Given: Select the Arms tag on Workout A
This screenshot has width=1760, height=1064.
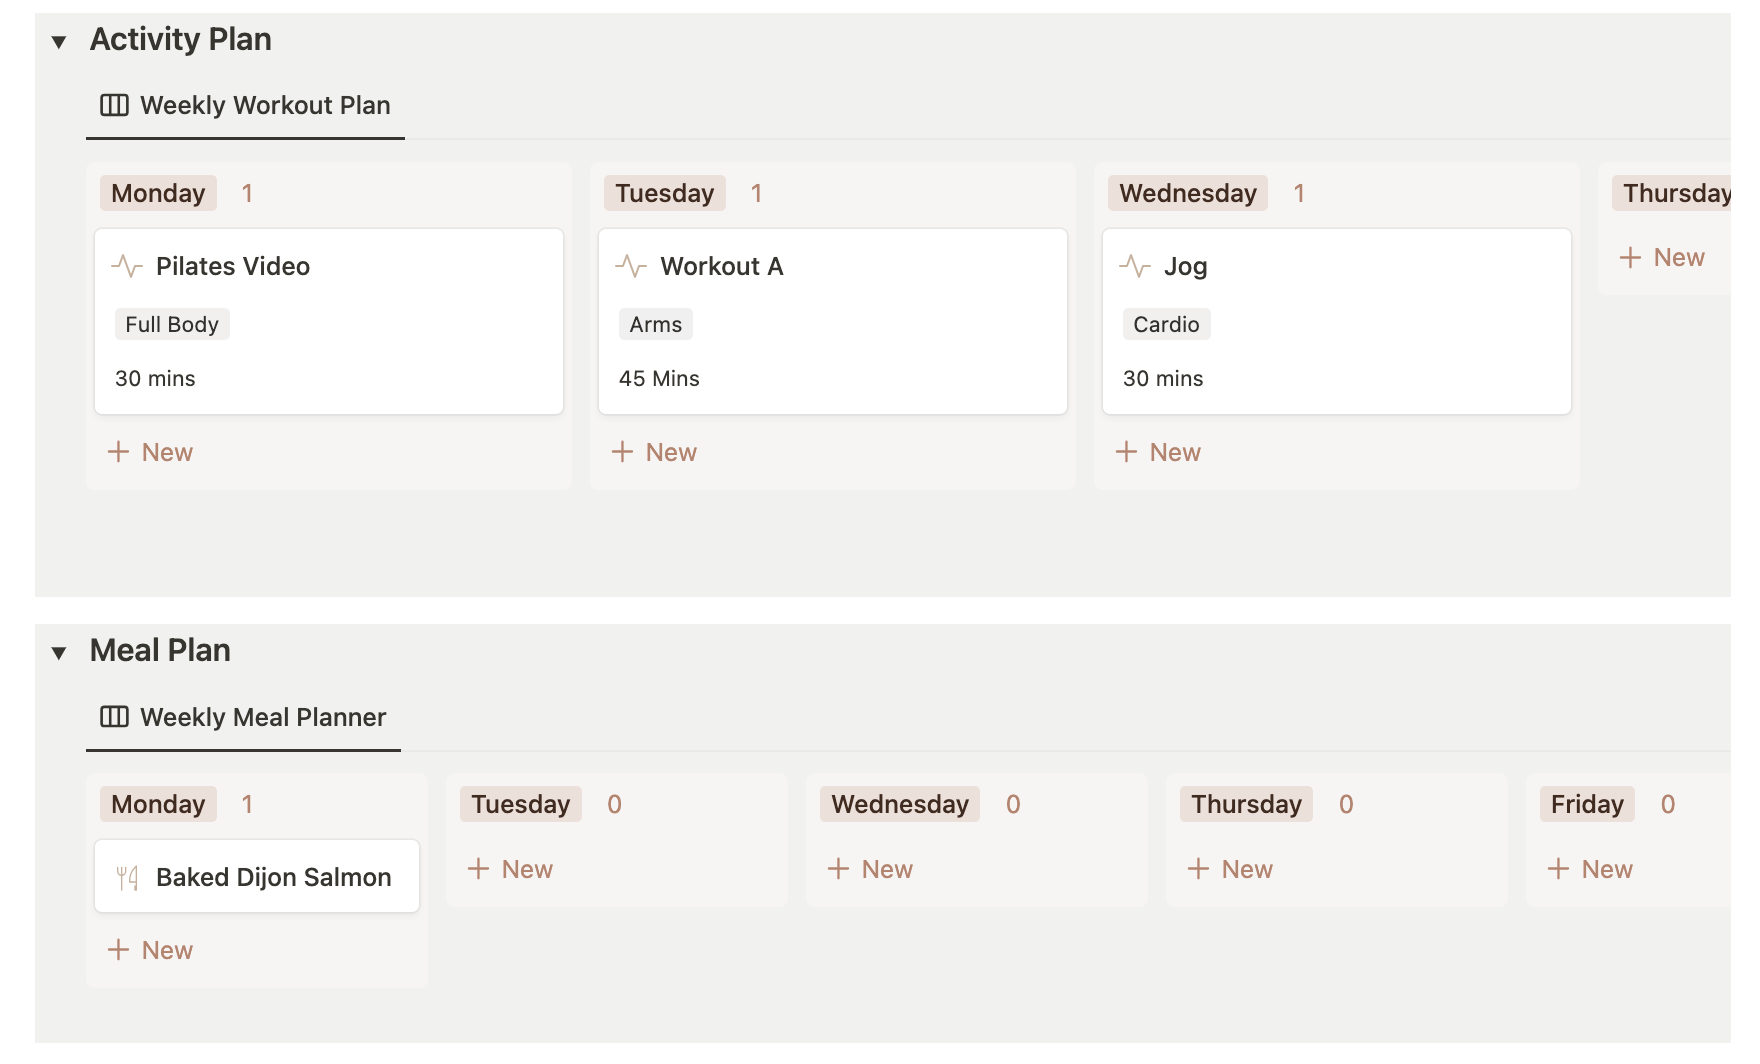Looking at the screenshot, I should click(655, 323).
